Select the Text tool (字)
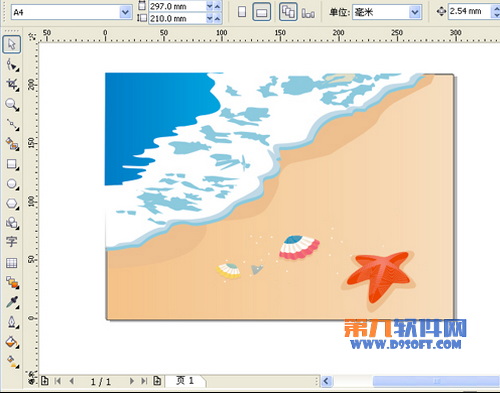This screenshot has height=393, width=500. tap(12, 242)
